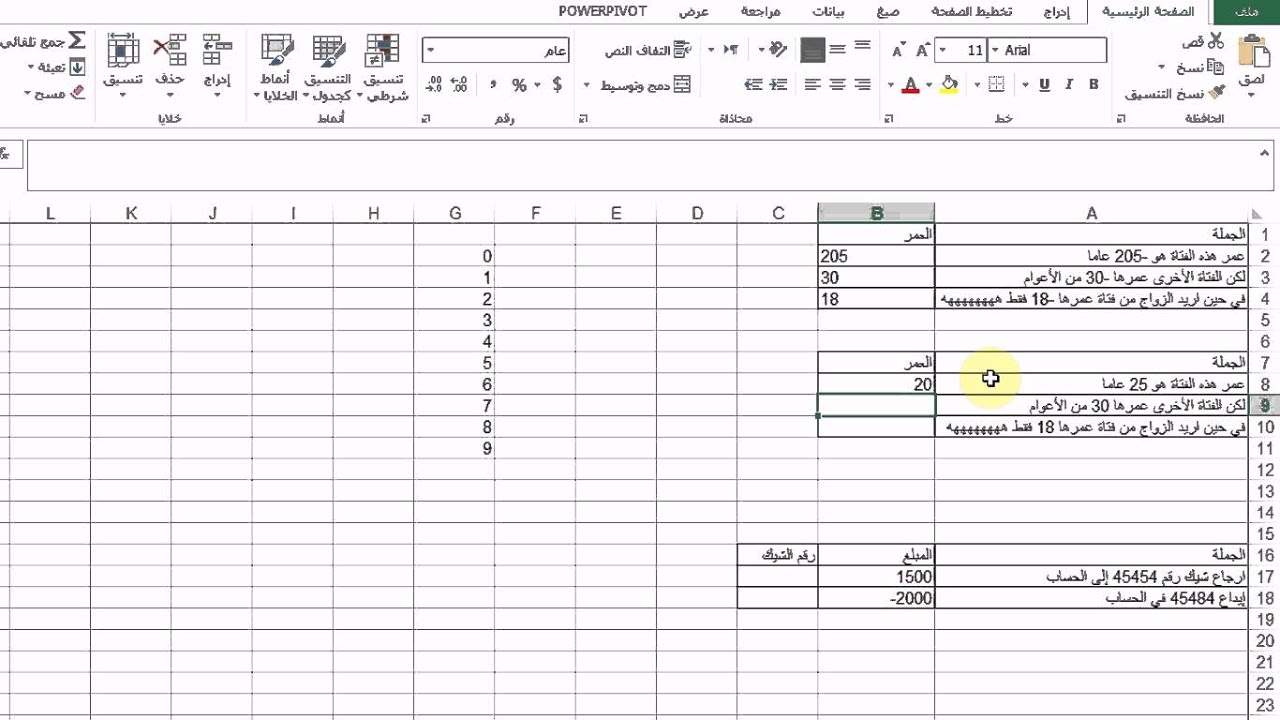Open Format as Table (التنسيق كجدول)

328,66
